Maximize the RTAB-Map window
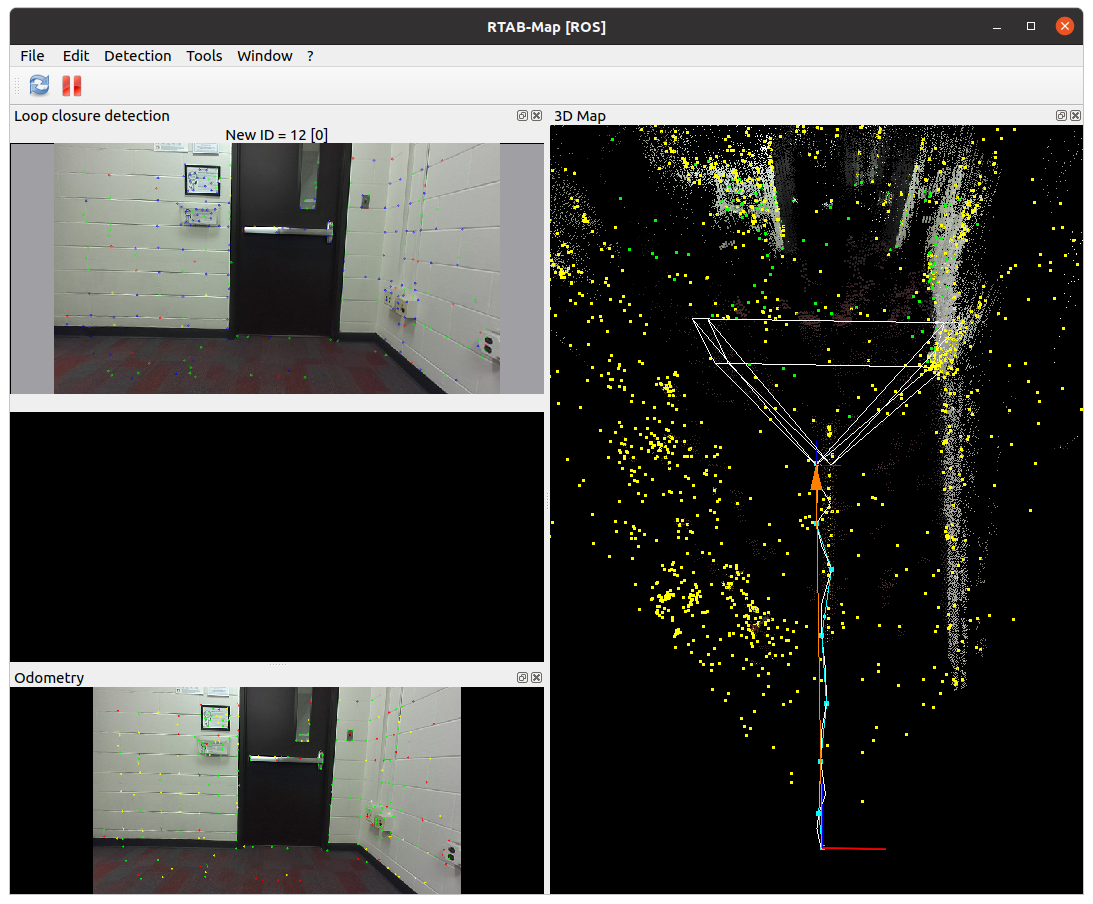 [1031, 26]
